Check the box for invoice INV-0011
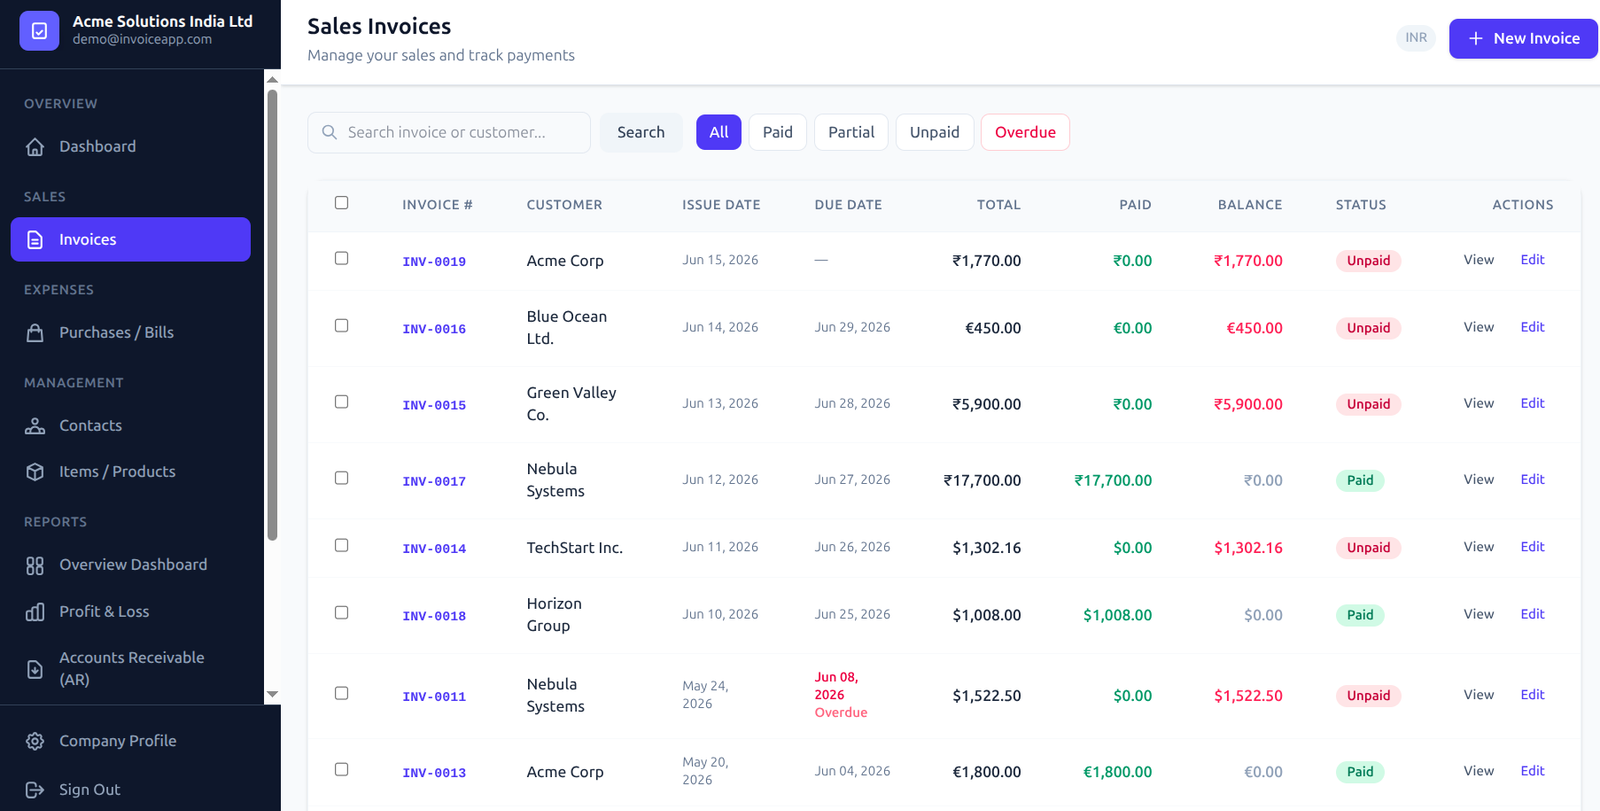The height and width of the screenshot is (811, 1600). tap(342, 693)
